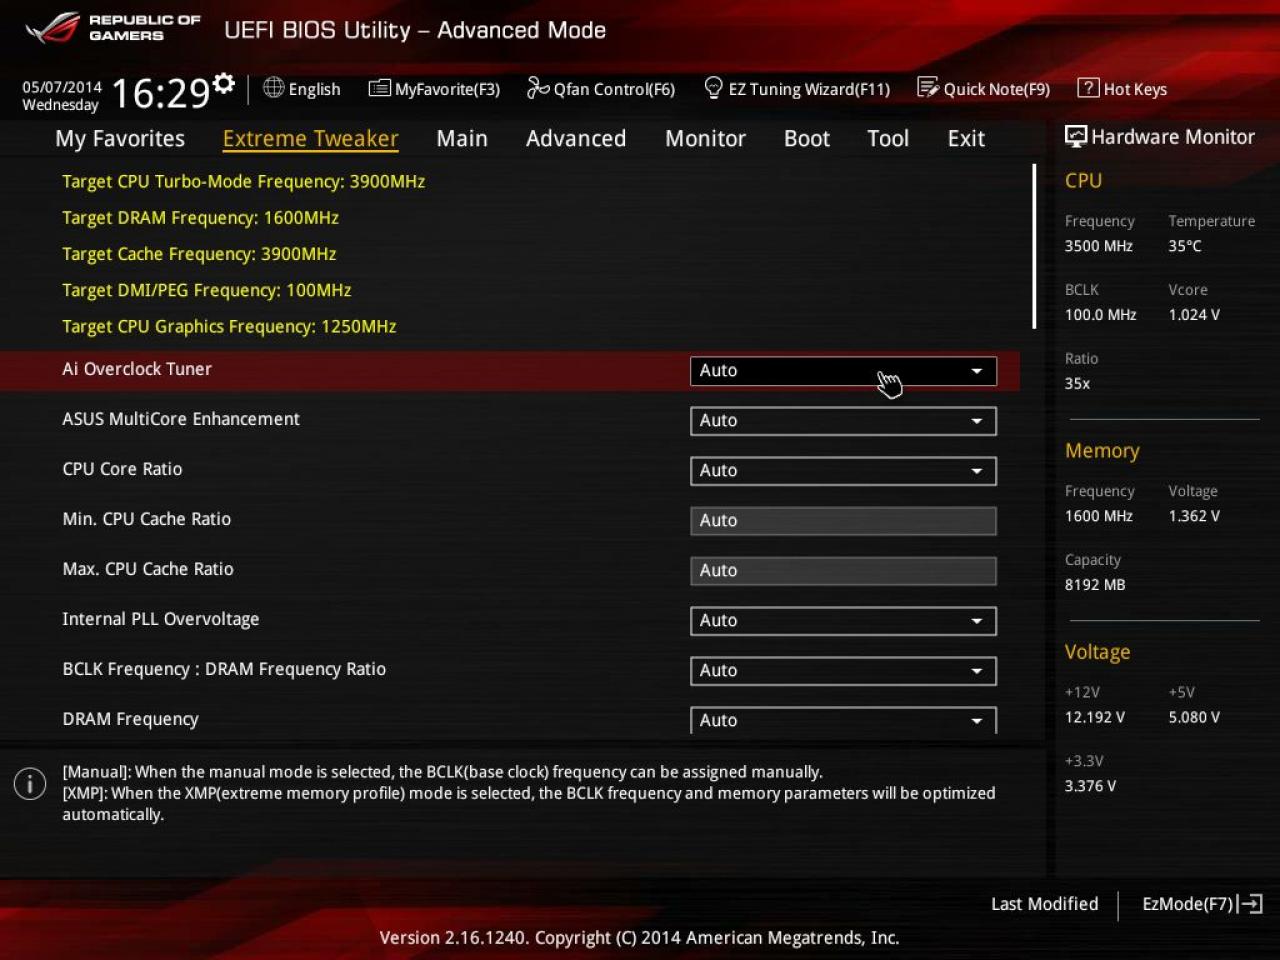Open Qfan Control(F6) fan icon
1280x960 pixels.
coord(538,88)
